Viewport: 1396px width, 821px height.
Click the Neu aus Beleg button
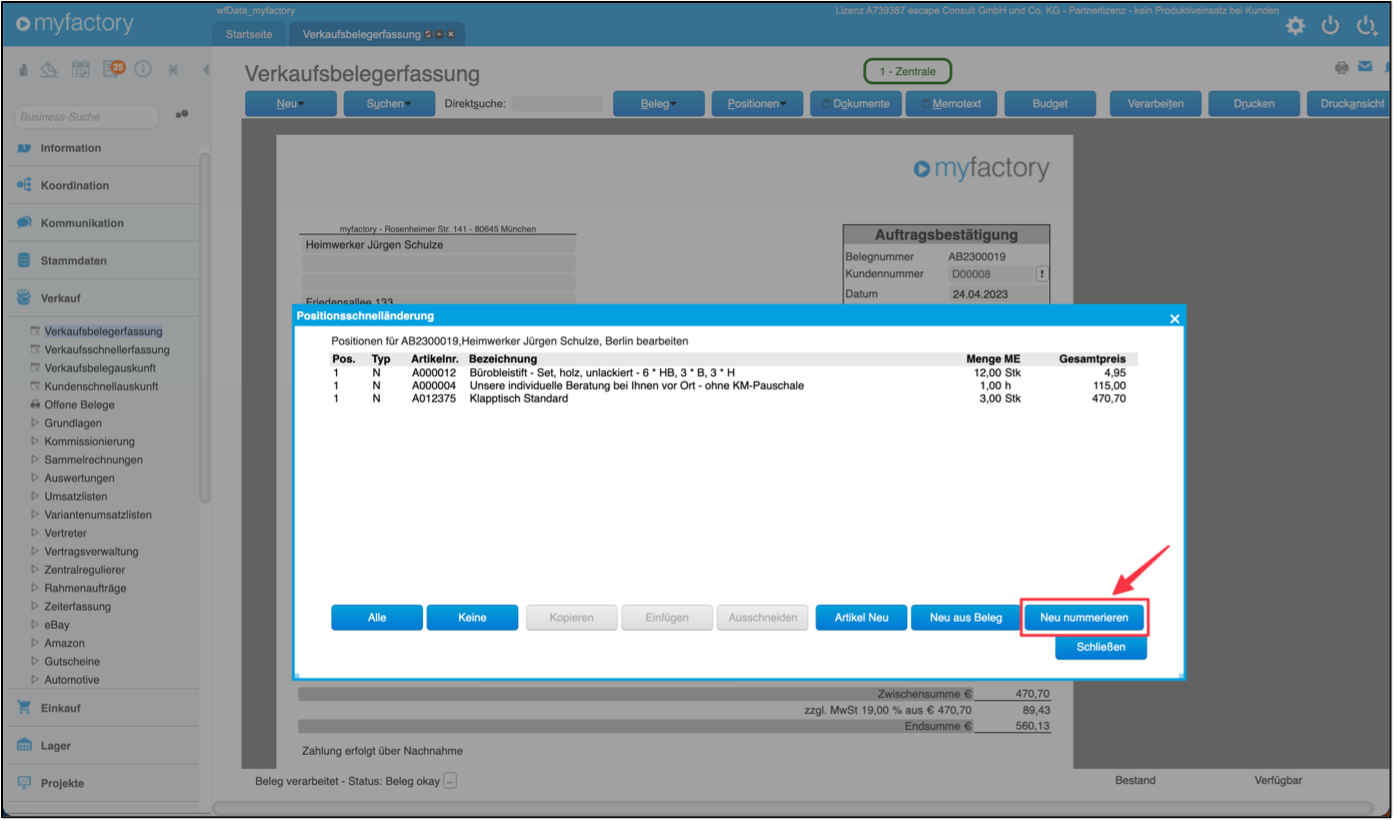tap(965, 618)
